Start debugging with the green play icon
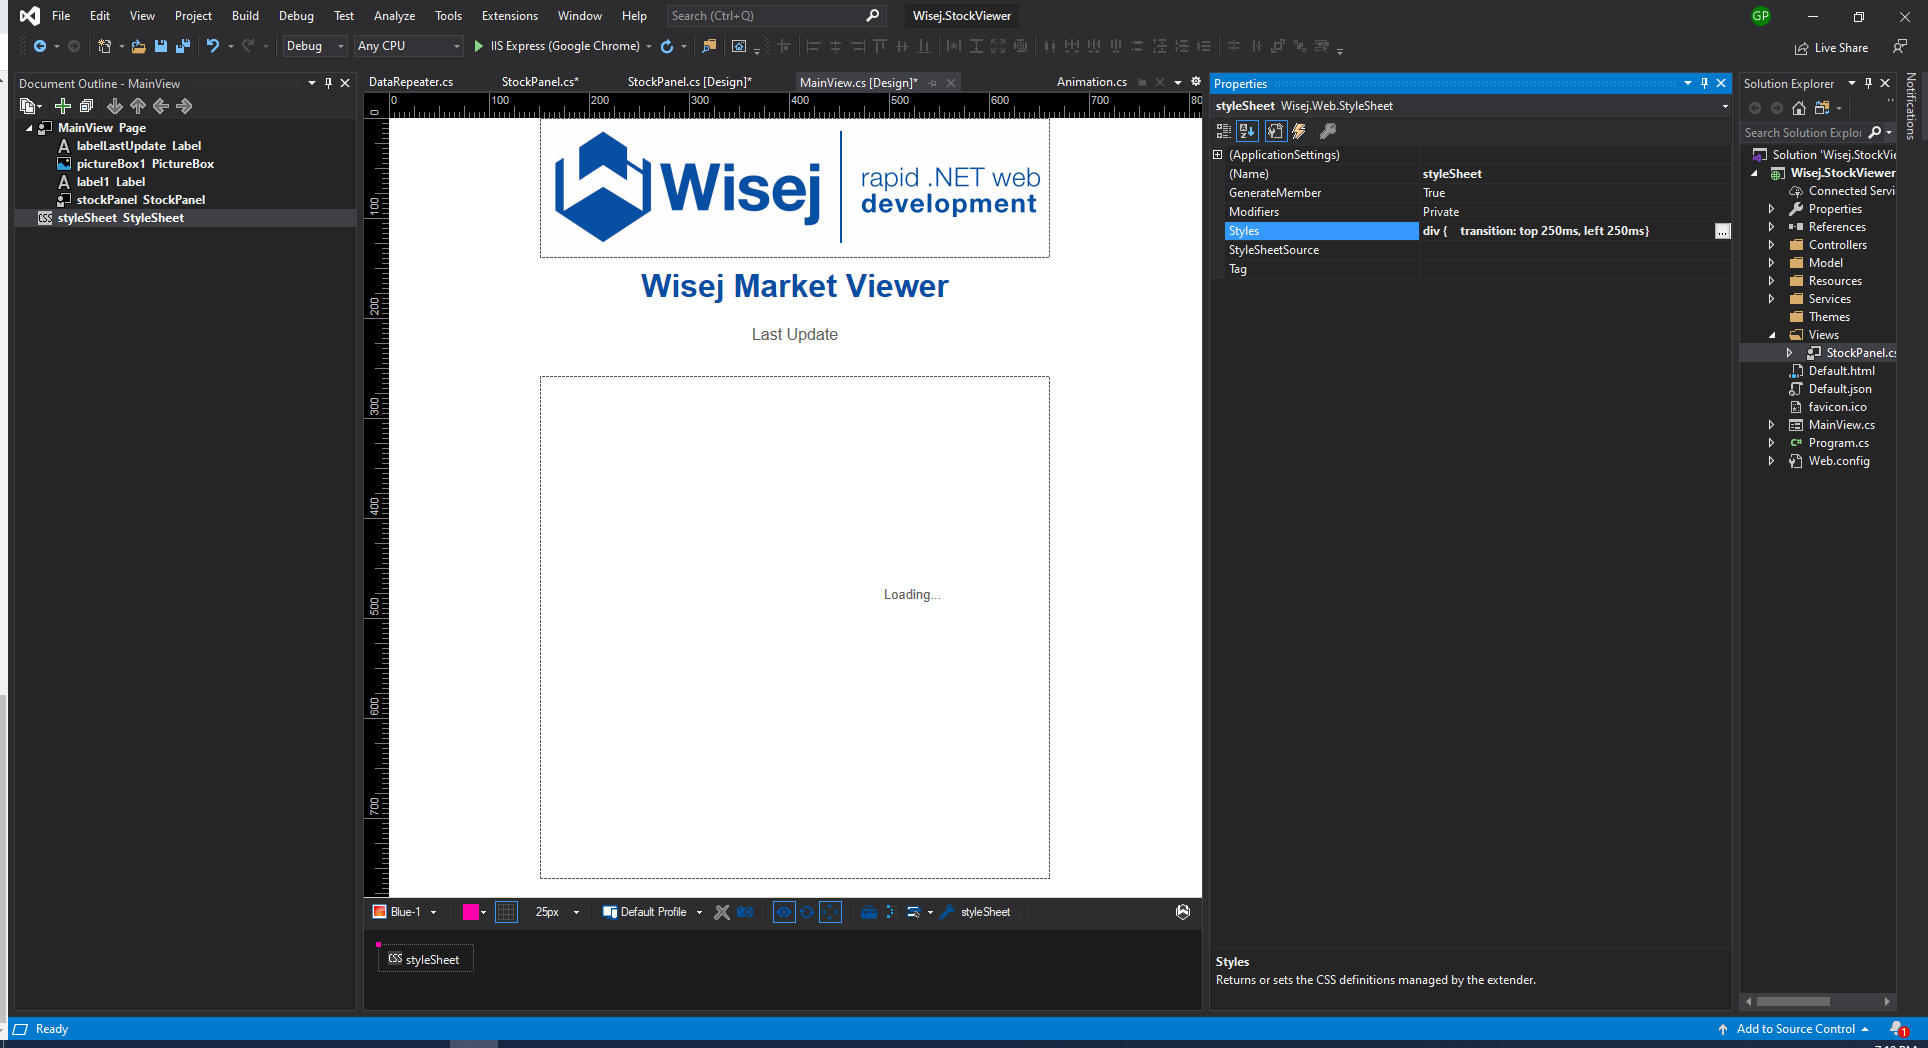The width and height of the screenshot is (1928, 1048). click(479, 46)
